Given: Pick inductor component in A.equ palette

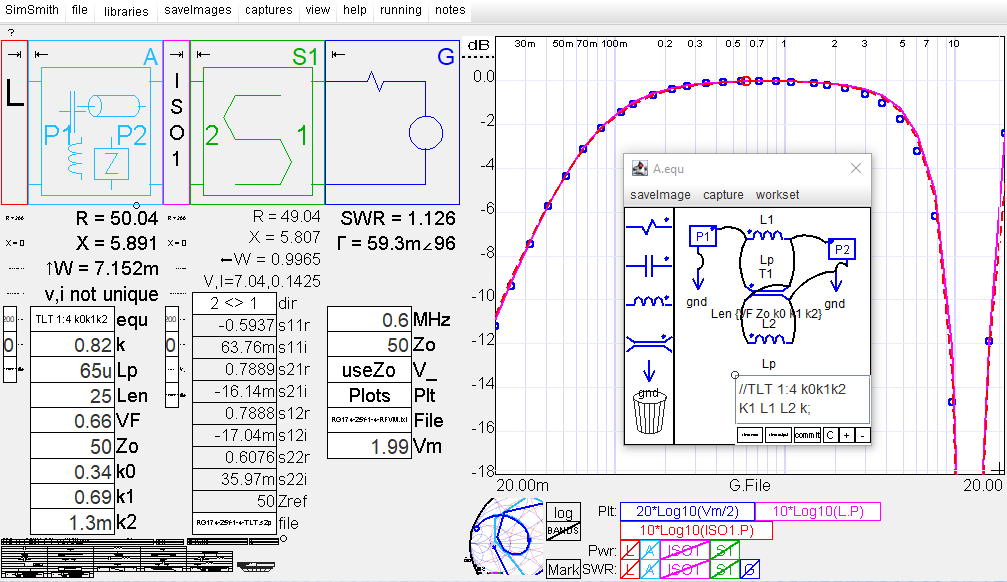Looking at the screenshot, I should (x=649, y=301).
